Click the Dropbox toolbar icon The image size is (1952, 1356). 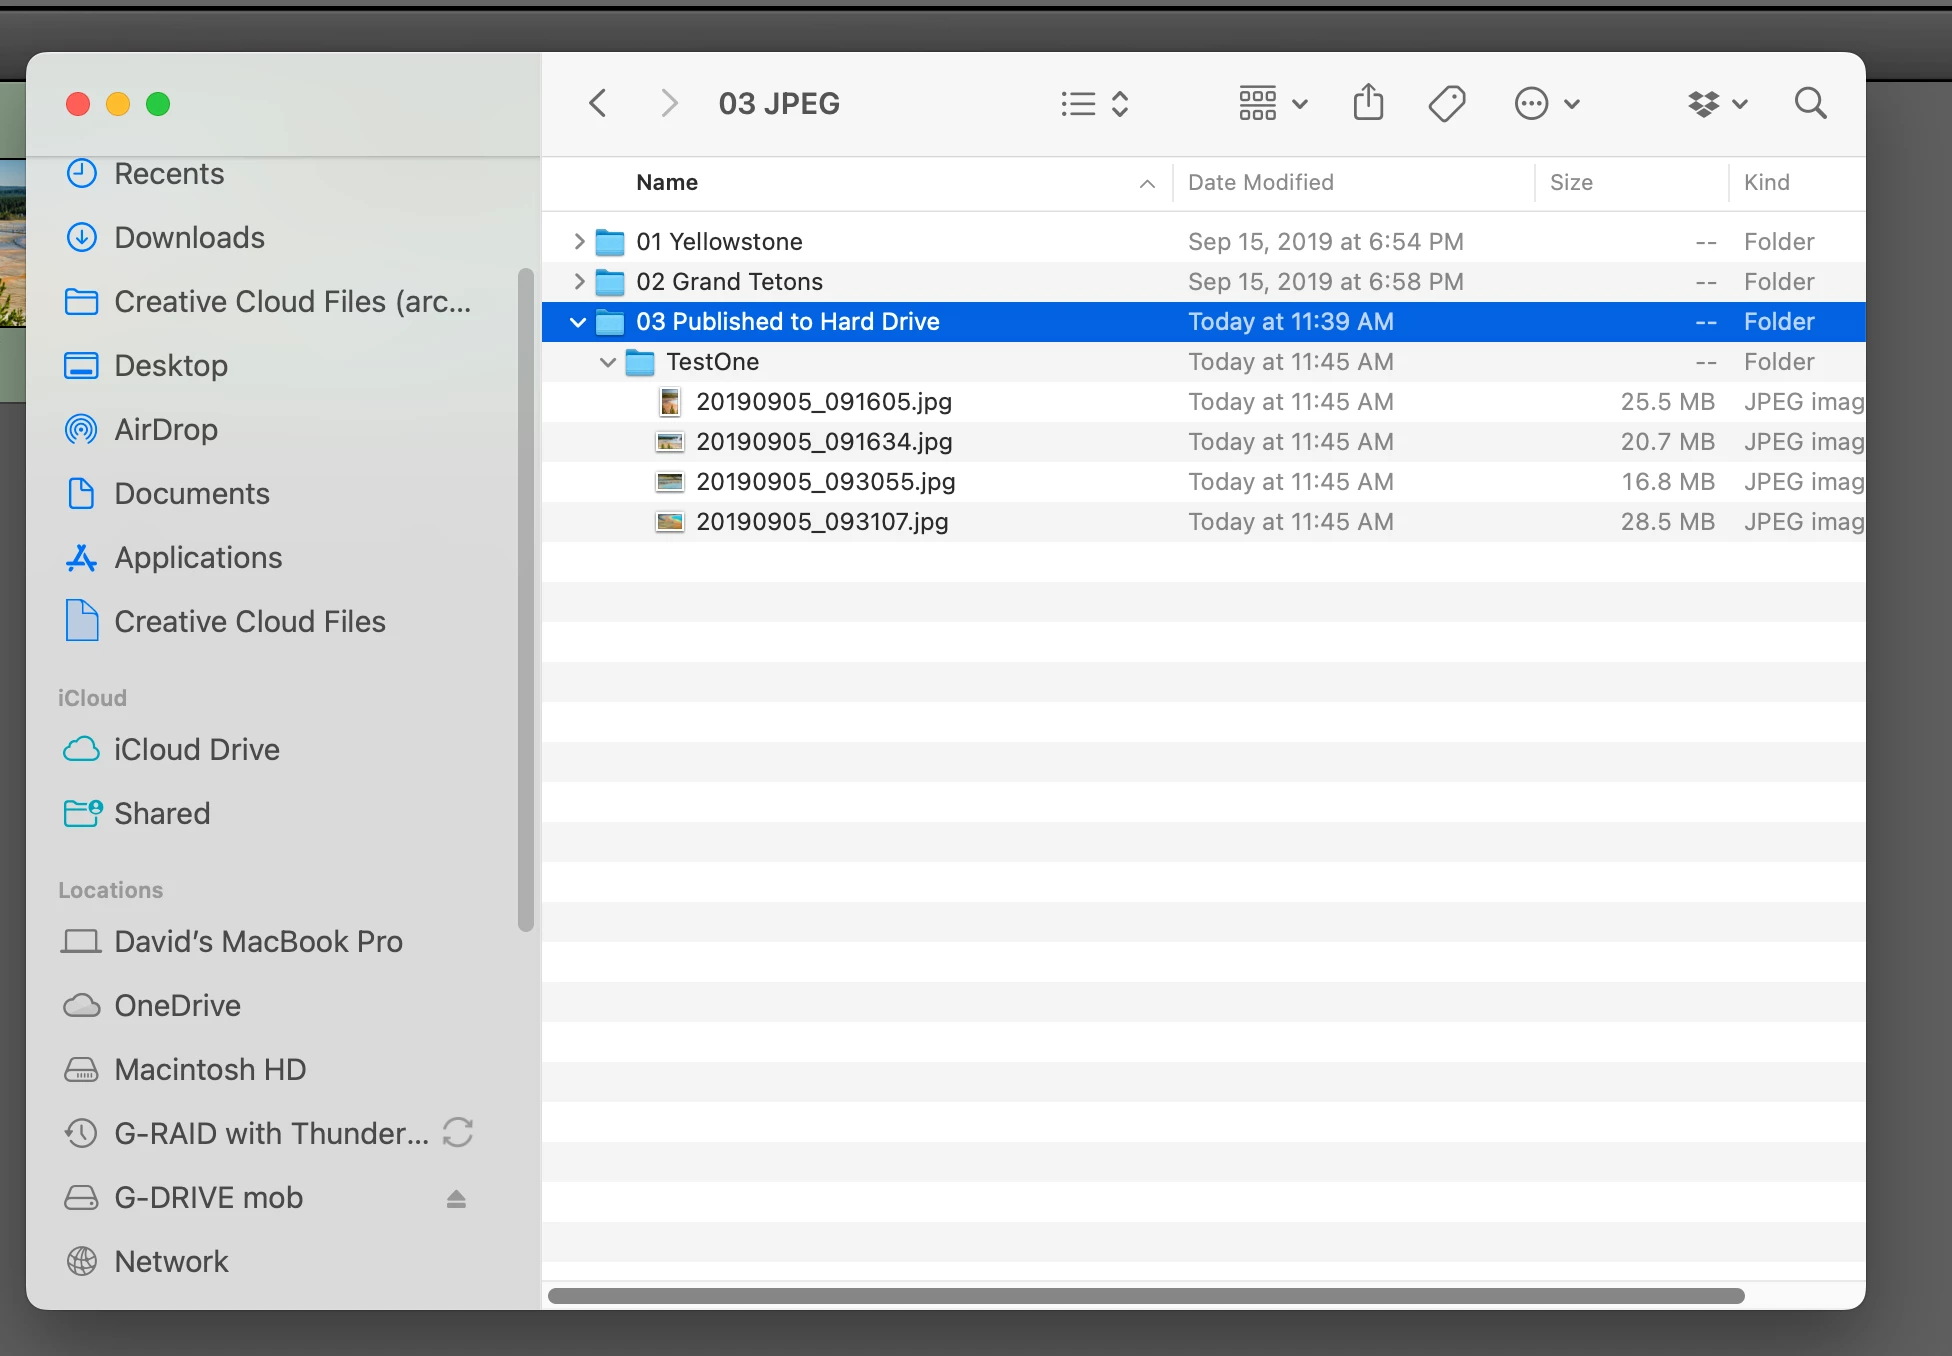point(1704,103)
